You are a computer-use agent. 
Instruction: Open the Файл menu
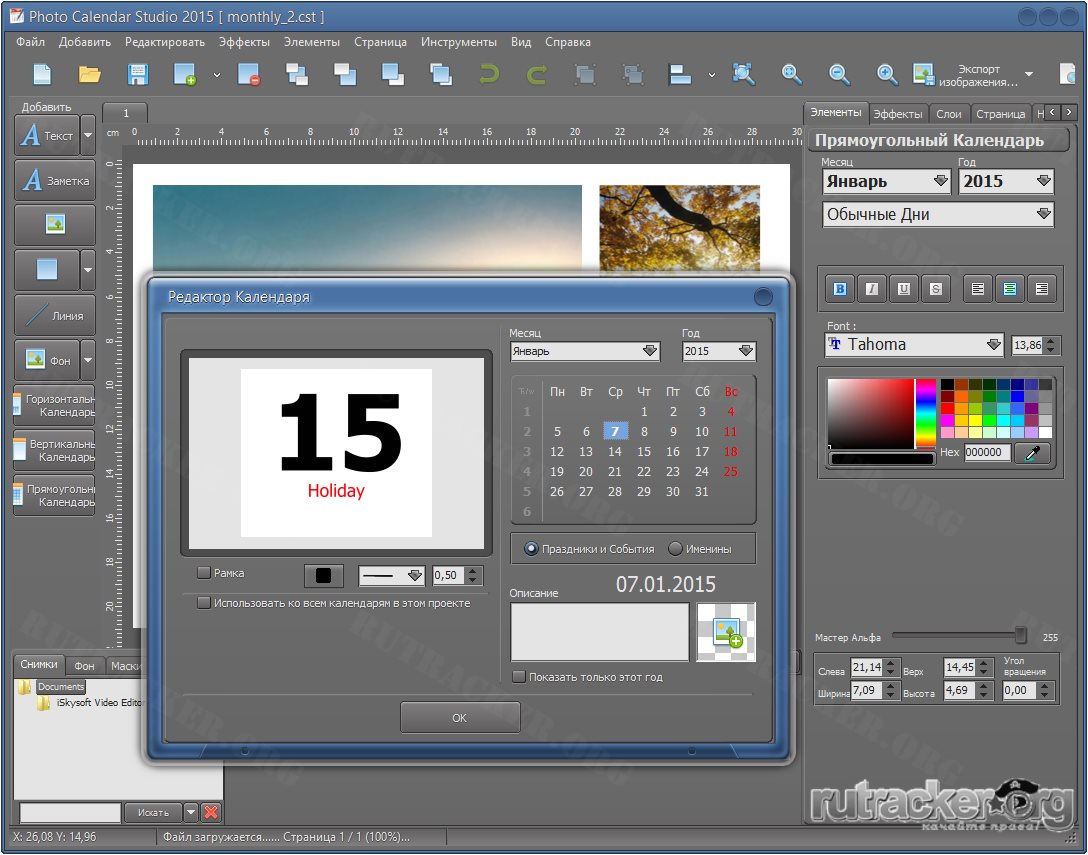point(31,42)
